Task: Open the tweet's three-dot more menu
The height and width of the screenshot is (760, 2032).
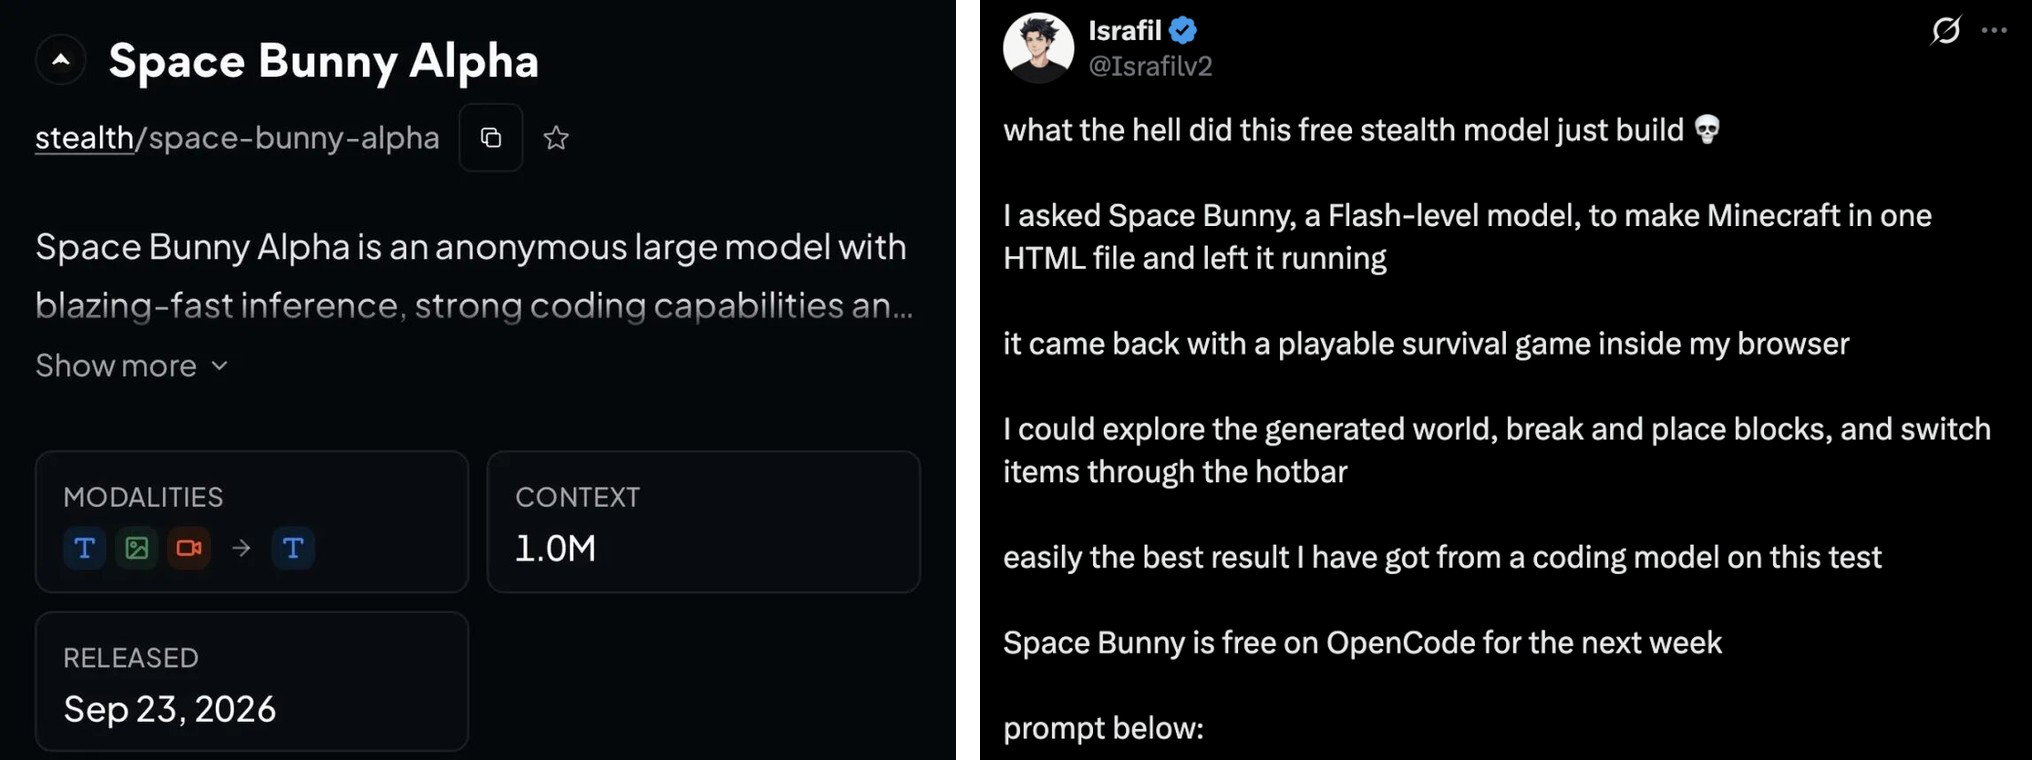Action: 1994,30
